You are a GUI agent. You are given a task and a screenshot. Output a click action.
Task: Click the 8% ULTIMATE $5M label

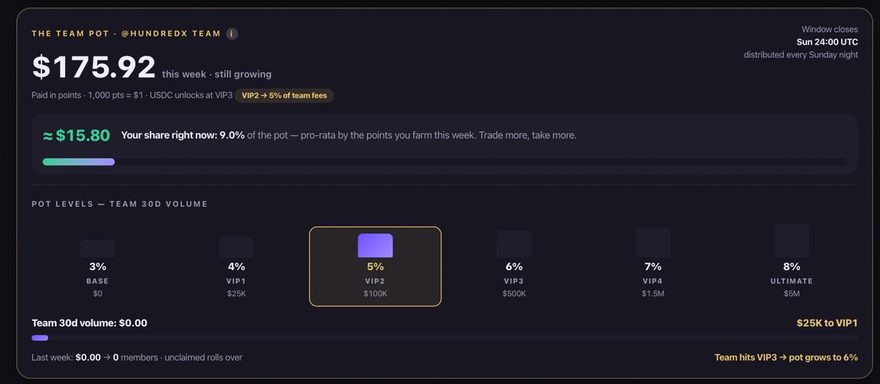coord(792,280)
